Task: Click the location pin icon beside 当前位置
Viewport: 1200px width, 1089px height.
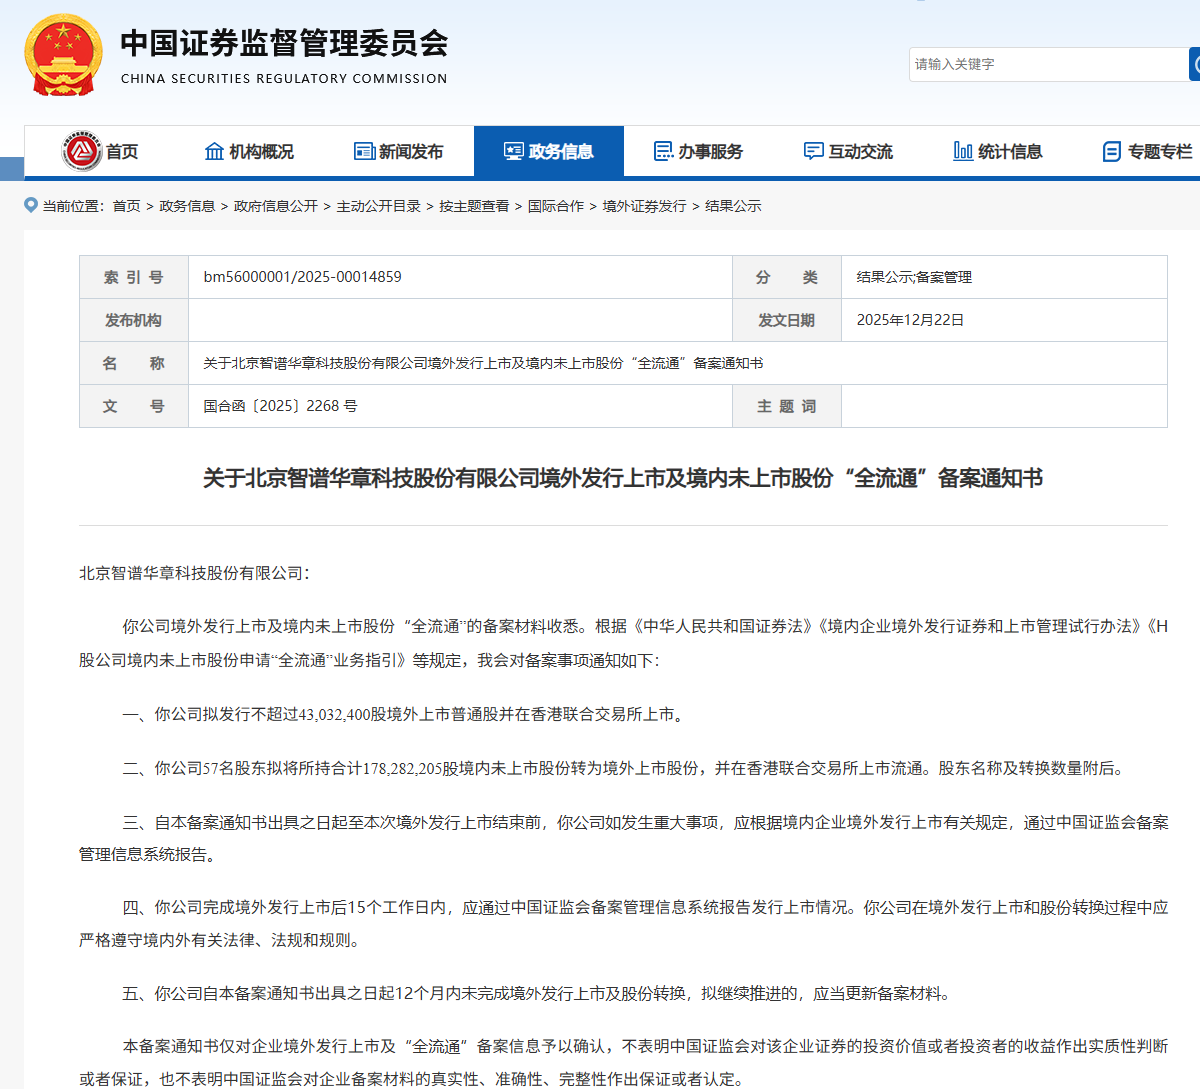Action: pos(29,206)
